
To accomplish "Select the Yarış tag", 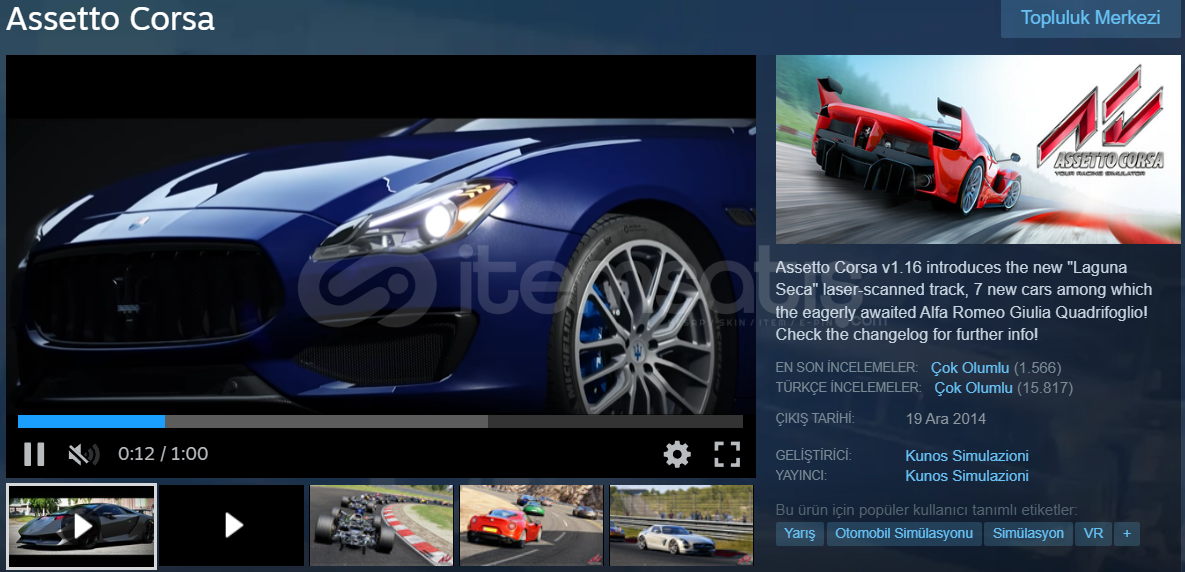I will 800,533.
